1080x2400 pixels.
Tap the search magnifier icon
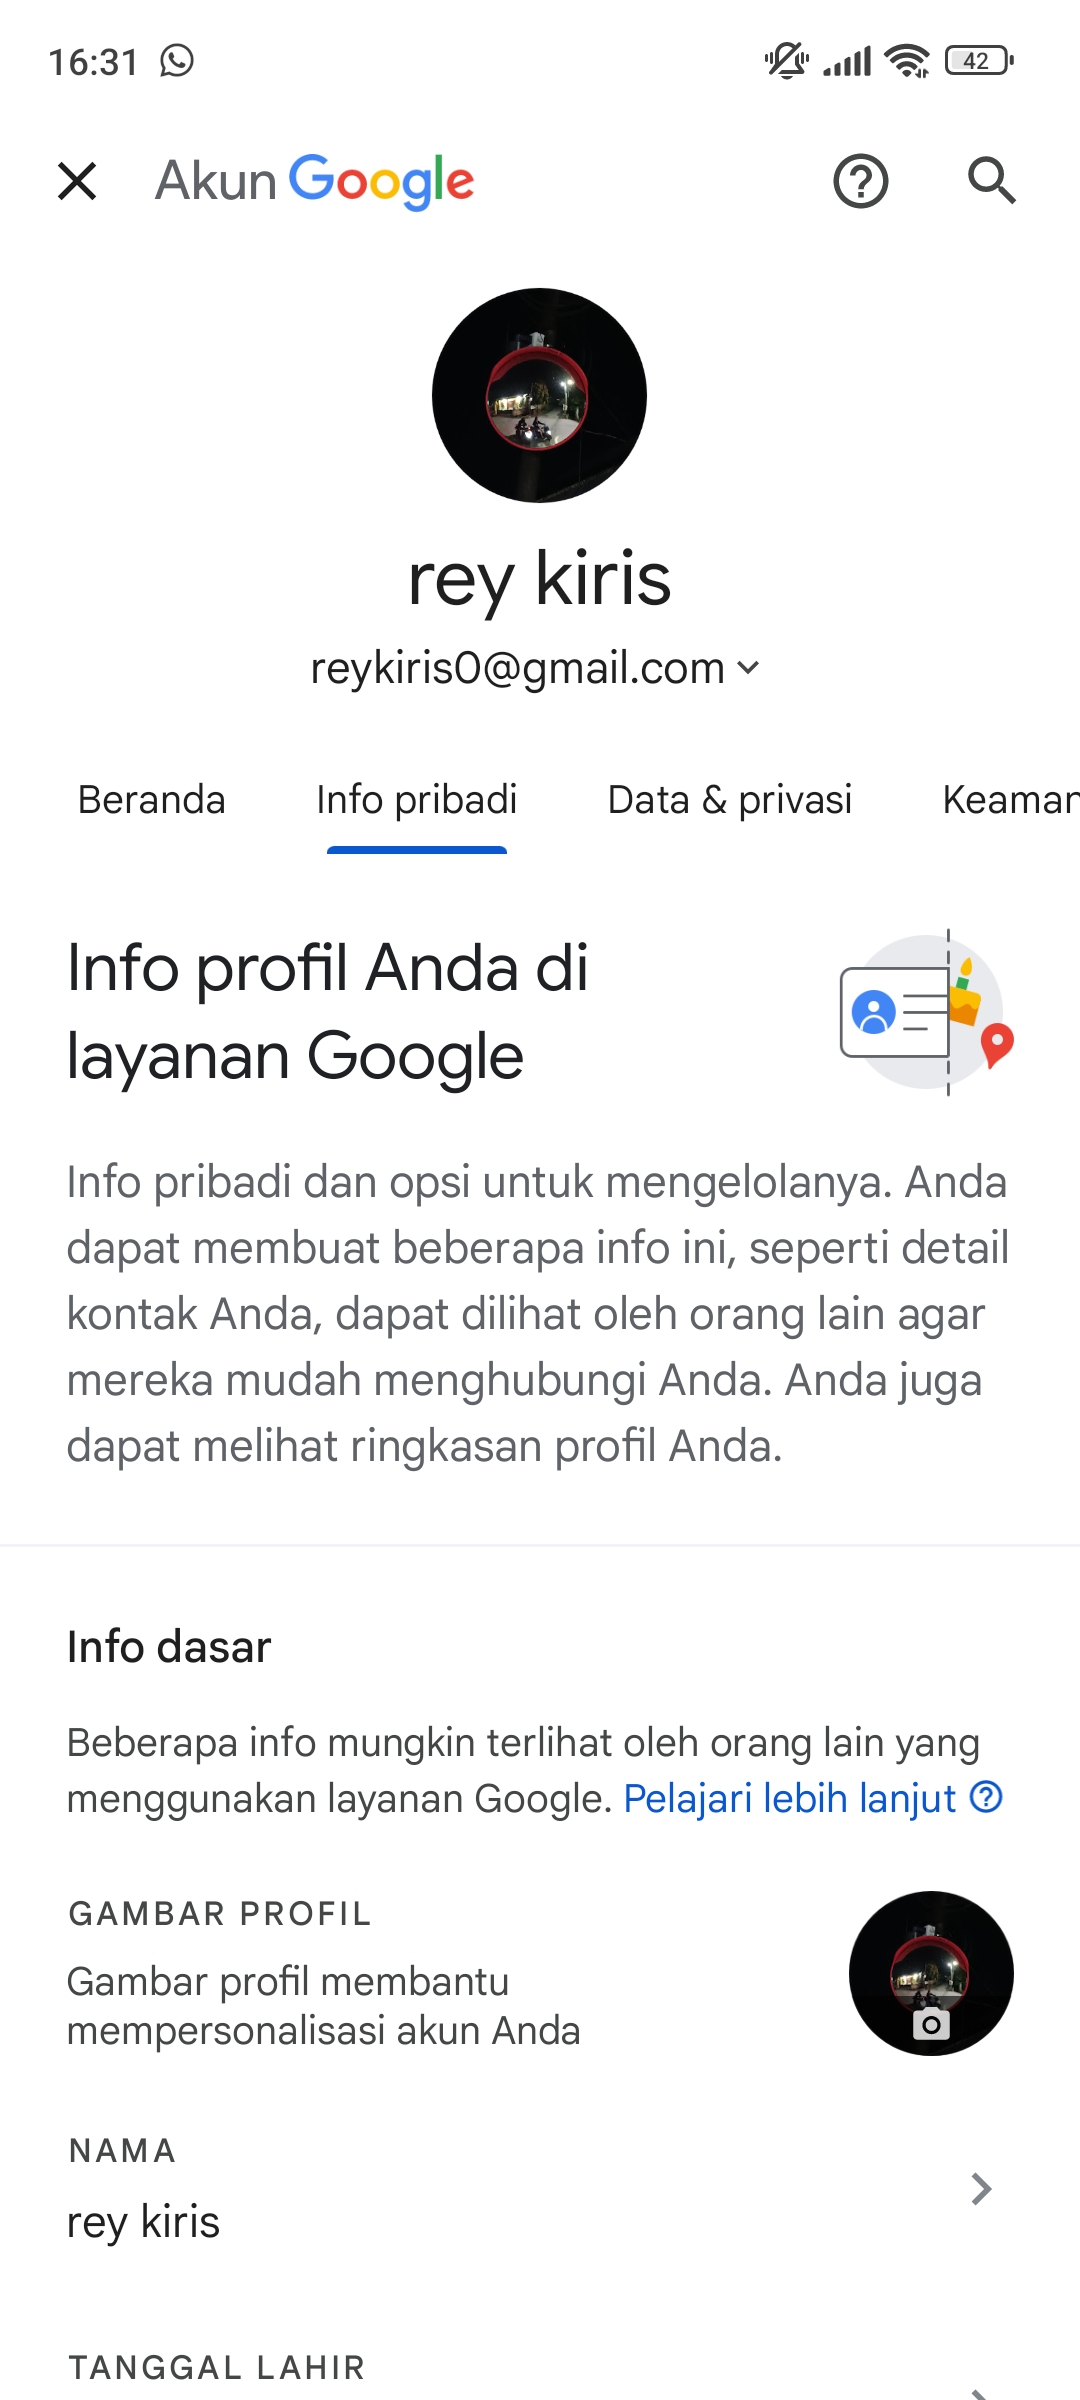(x=991, y=181)
